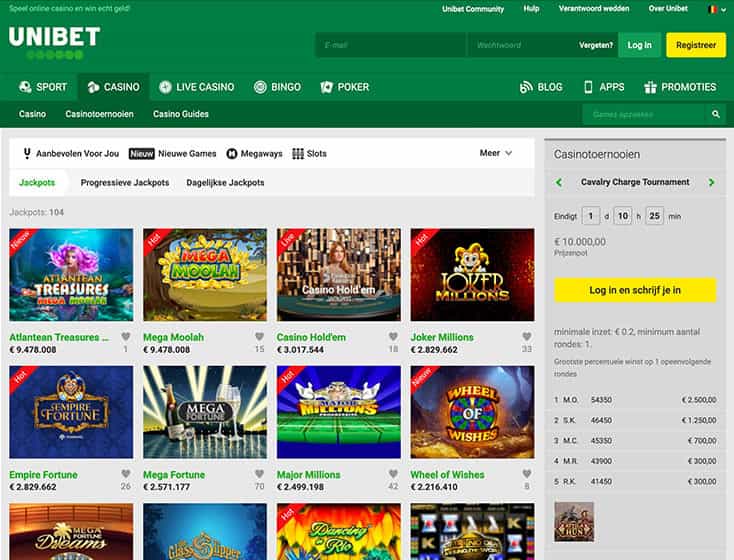The image size is (734, 560).
Task: Open Atlantean Treasures game thumbnail
Action: pyautogui.click(x=71, y=275)
